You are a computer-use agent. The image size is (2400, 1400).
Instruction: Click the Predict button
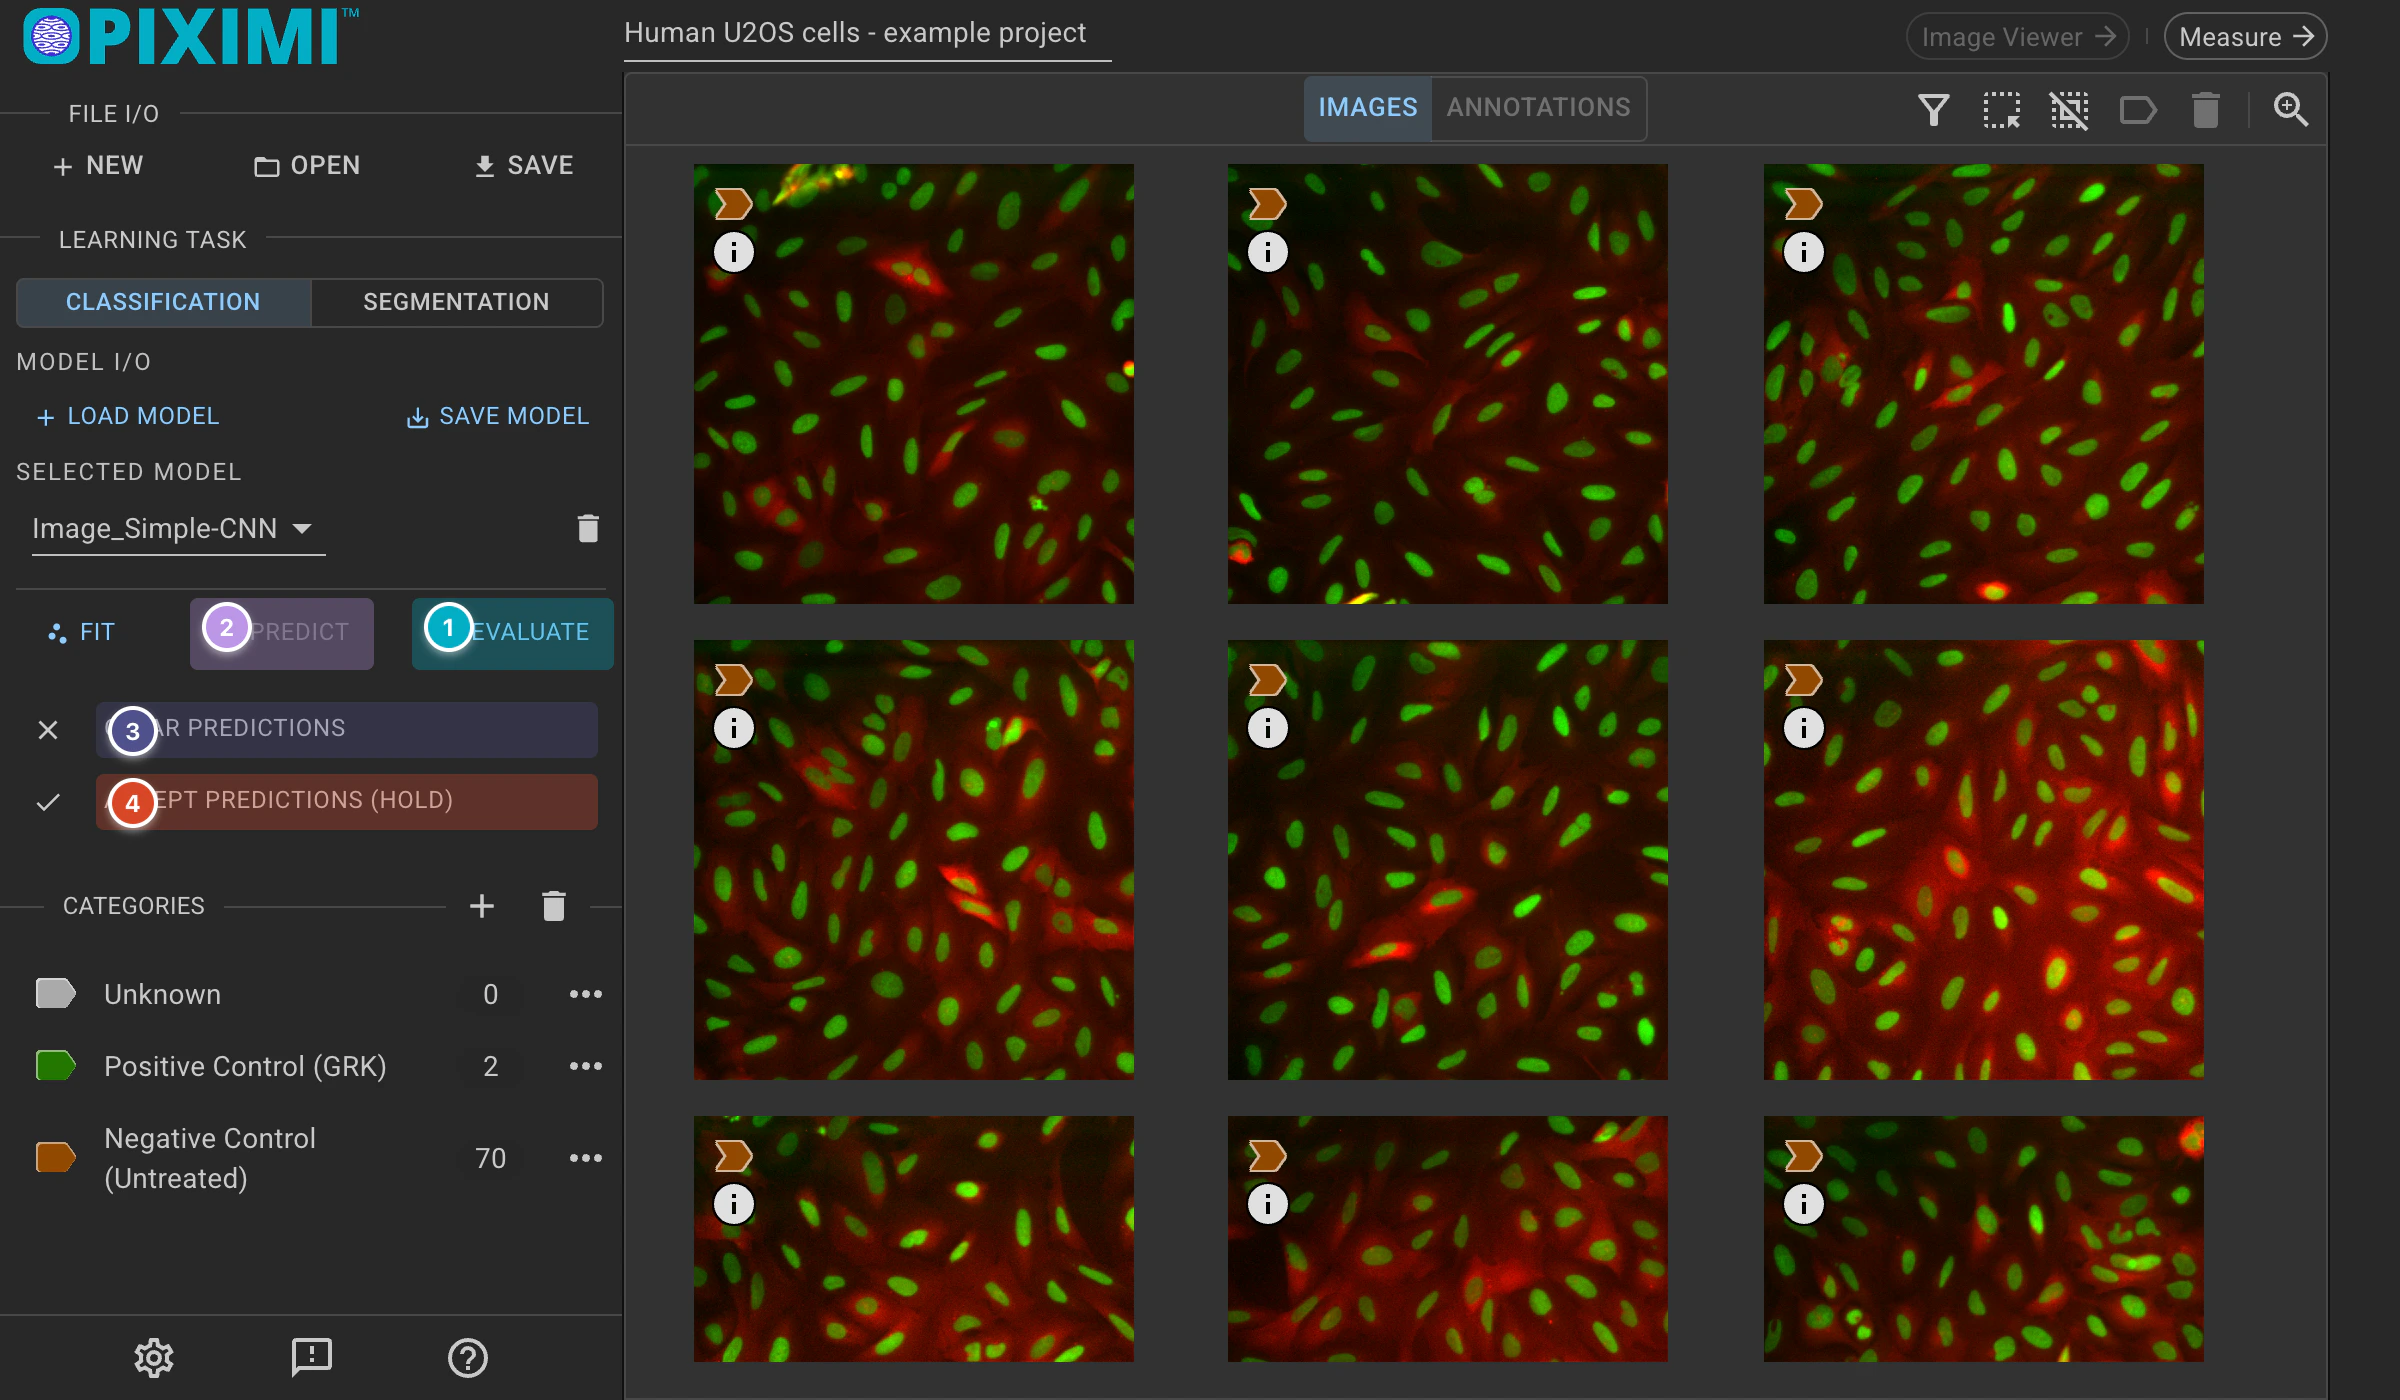coord(282,633)
